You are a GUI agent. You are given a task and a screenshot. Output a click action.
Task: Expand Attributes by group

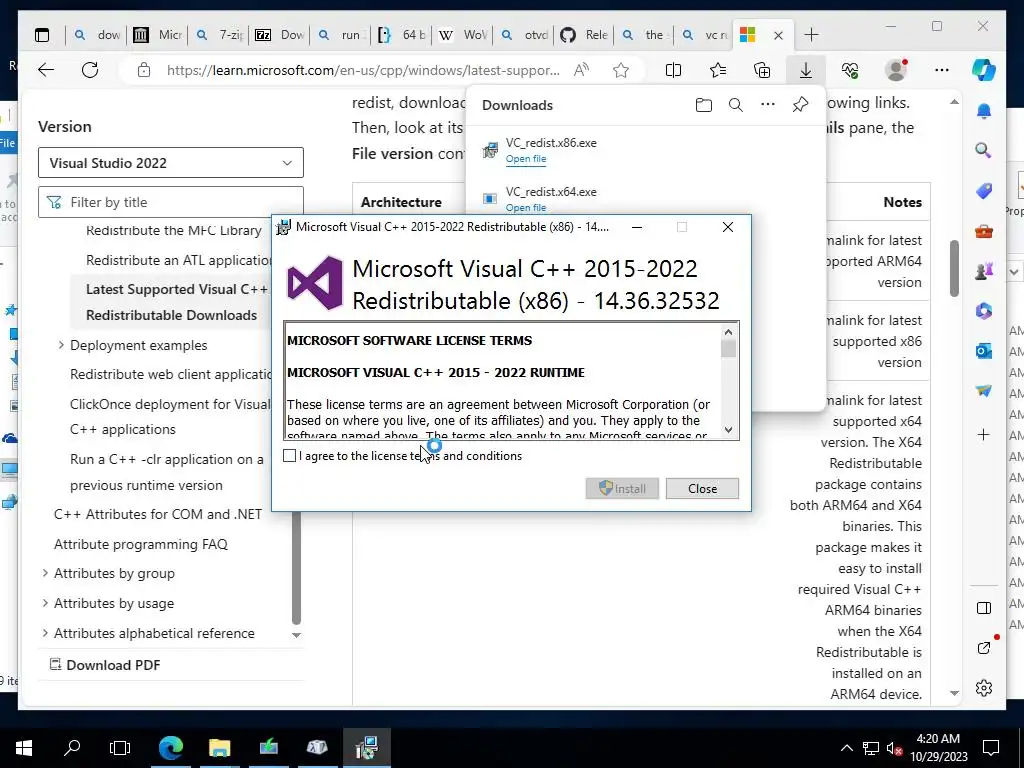coord(45,573)
